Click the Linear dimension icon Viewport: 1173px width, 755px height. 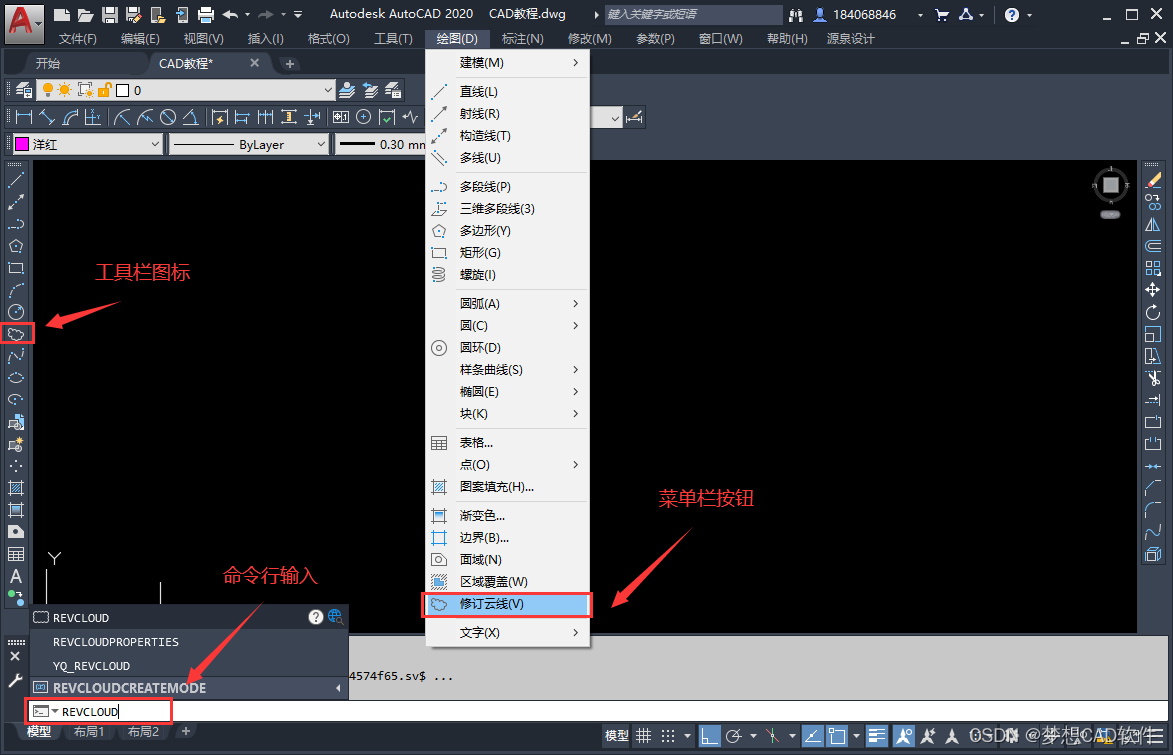(x=24, y=117)
